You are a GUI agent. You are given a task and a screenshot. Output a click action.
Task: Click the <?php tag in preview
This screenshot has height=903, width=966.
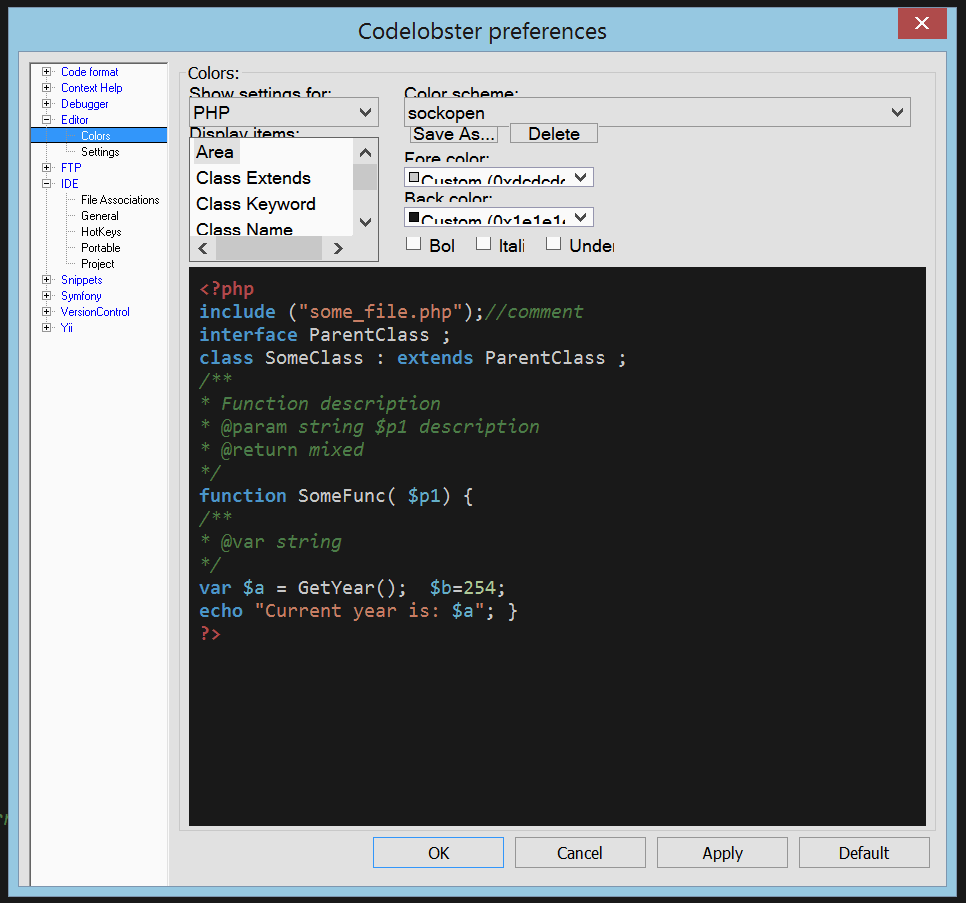point(227,288)
